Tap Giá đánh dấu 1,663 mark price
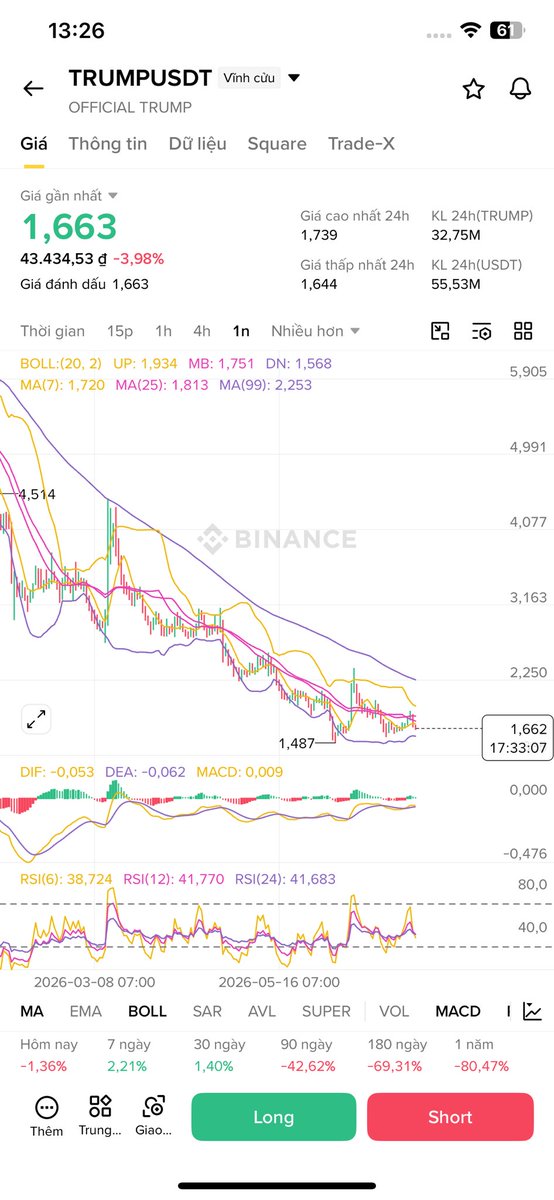This screenshot has height=1200, width=554. point(84,284)
